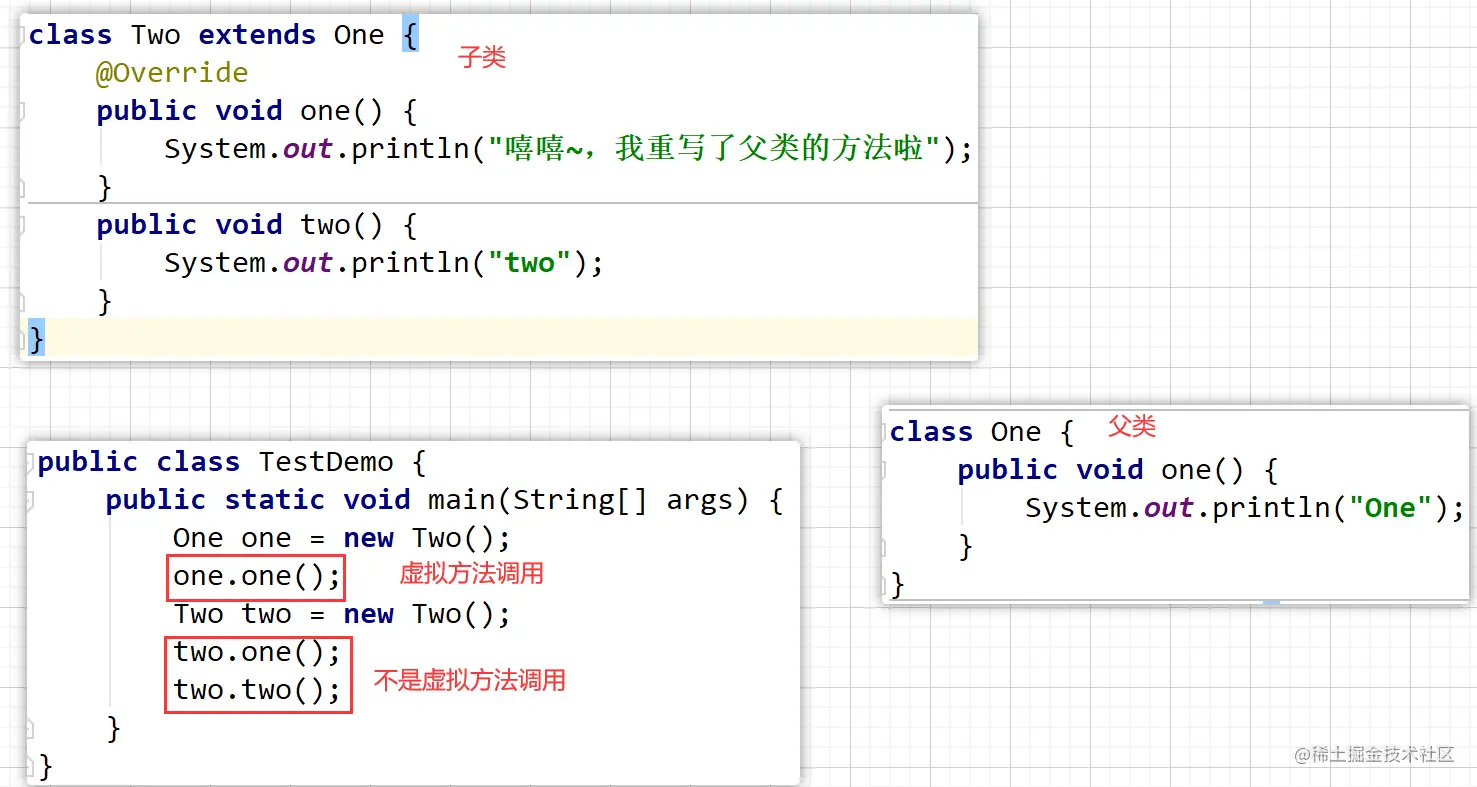The width and height of the screenshot is (1477, 787).
Task: Click the final closing brace of TestDemo class
Action: click(x=45, y=767)
